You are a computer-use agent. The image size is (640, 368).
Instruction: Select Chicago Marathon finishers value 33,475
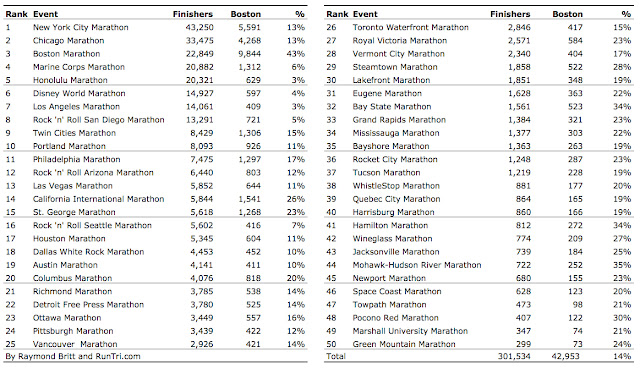tap(200, 41)
